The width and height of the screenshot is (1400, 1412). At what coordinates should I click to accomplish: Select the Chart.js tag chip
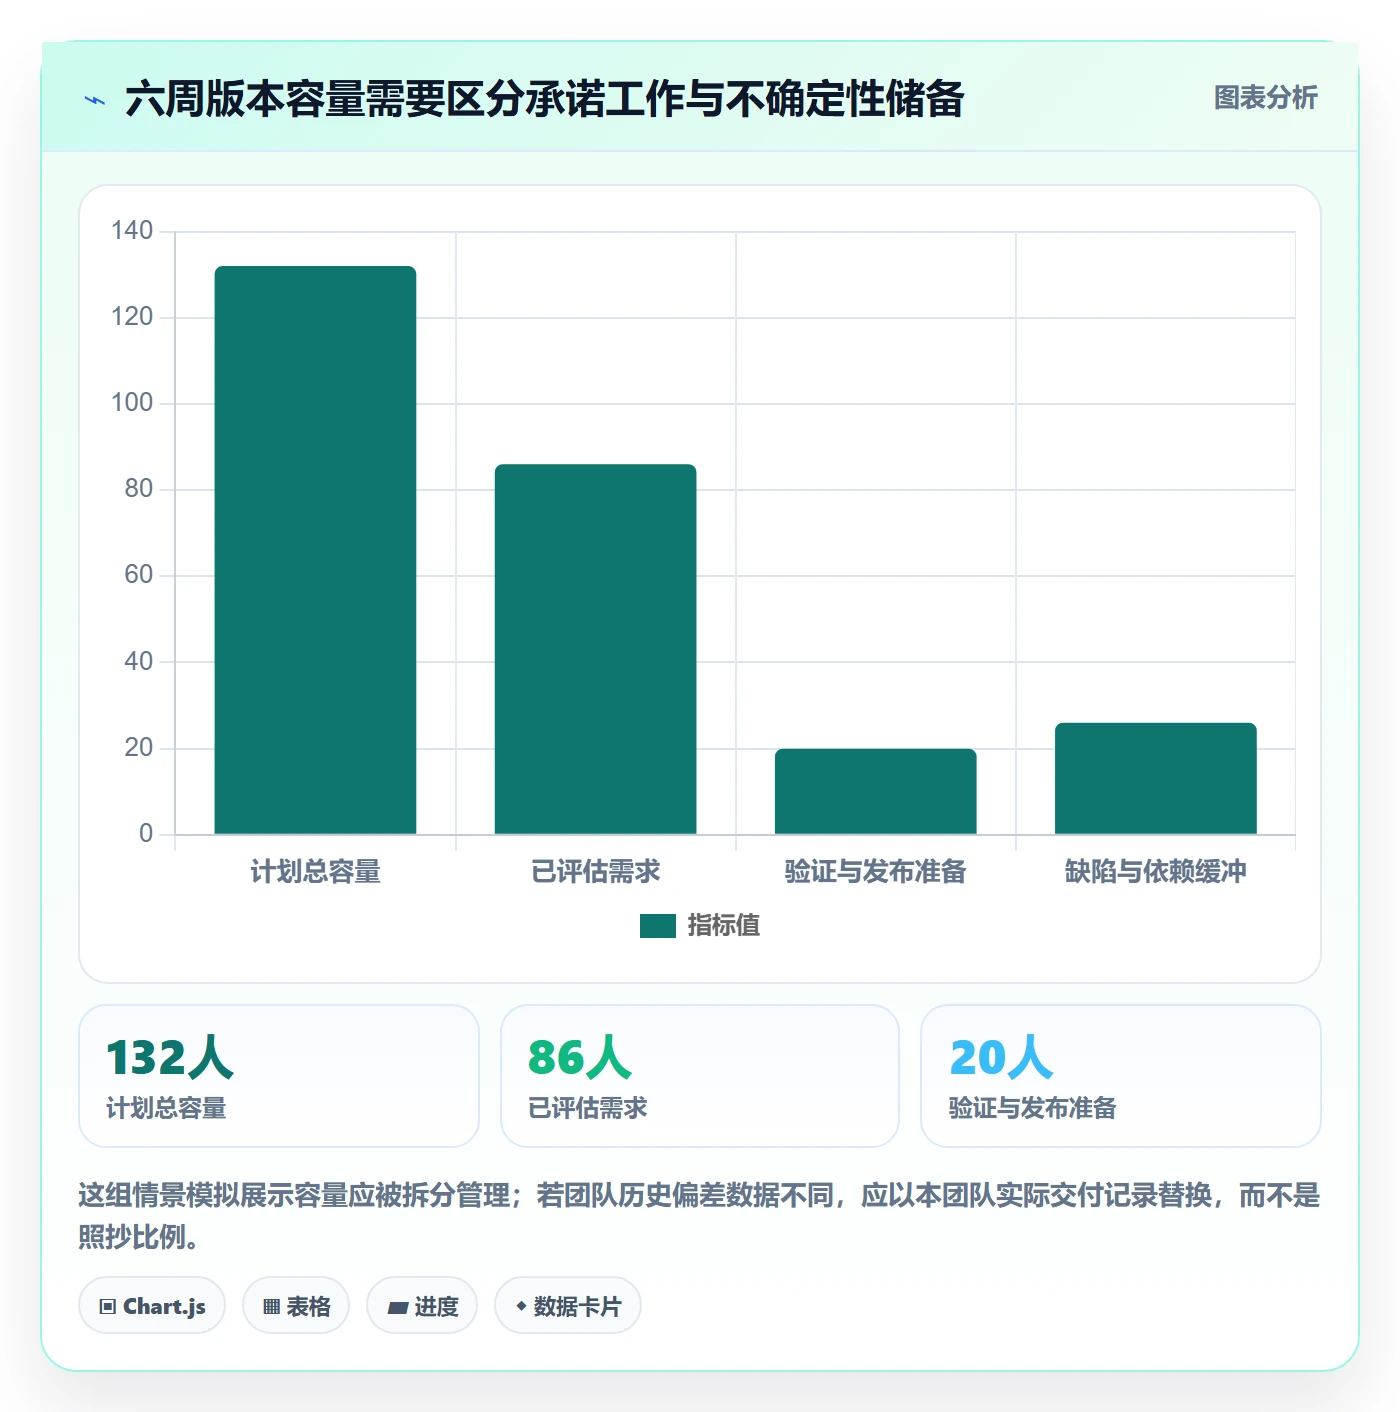click(x=152, y=1305)
